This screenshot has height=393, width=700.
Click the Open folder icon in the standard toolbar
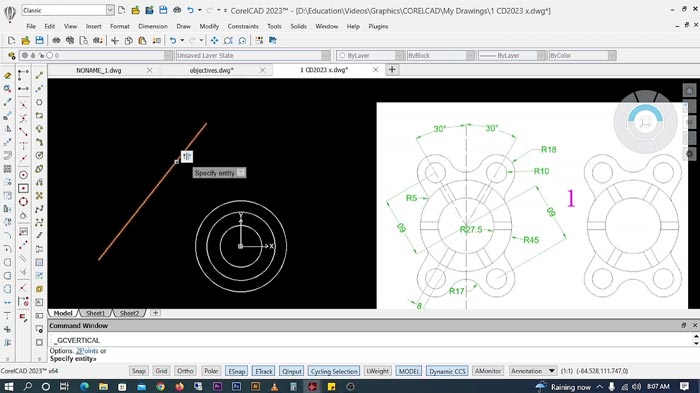[x=25, y=41]
